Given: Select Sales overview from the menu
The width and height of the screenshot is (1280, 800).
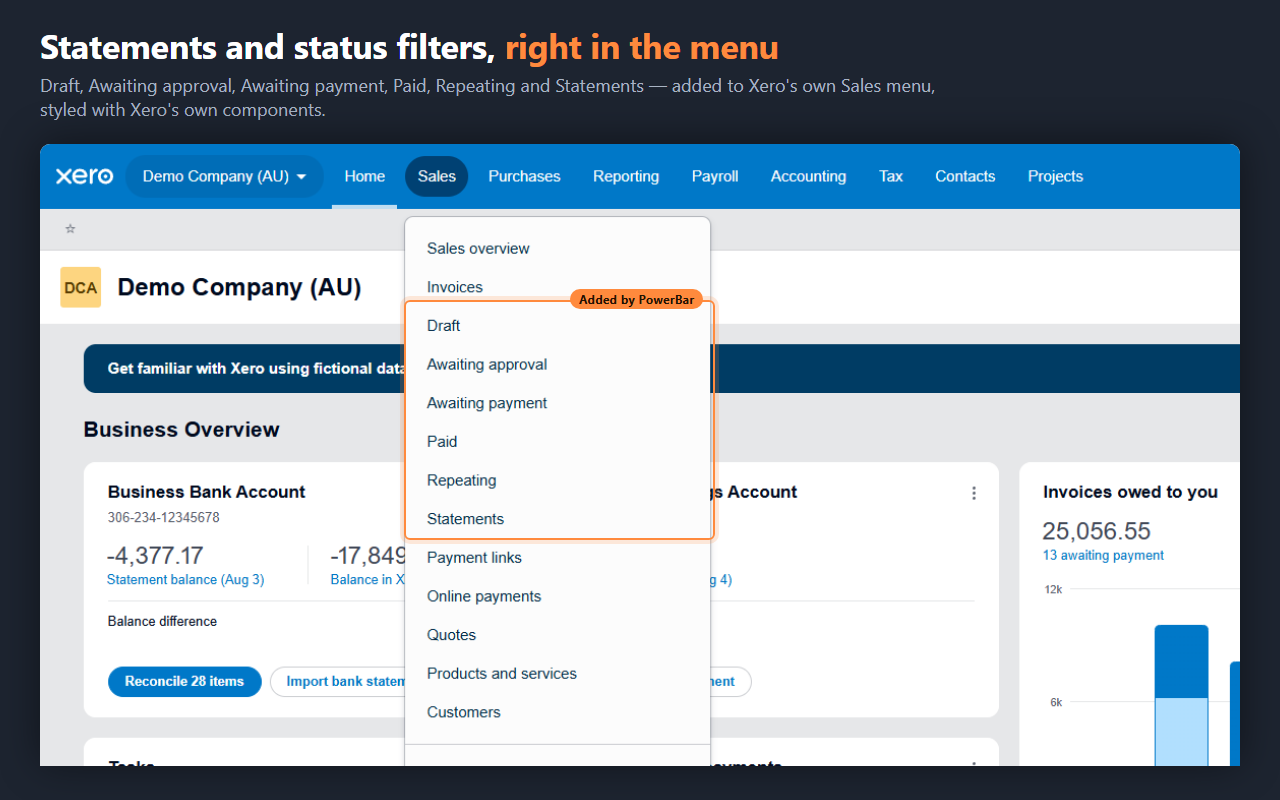Looking at the screenshot, I should 557,249.
